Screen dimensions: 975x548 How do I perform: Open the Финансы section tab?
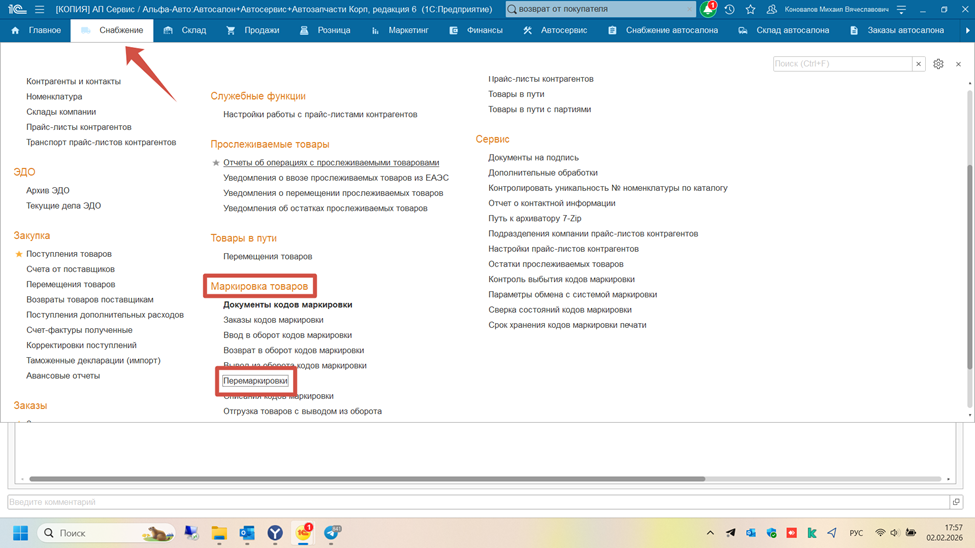476,30
